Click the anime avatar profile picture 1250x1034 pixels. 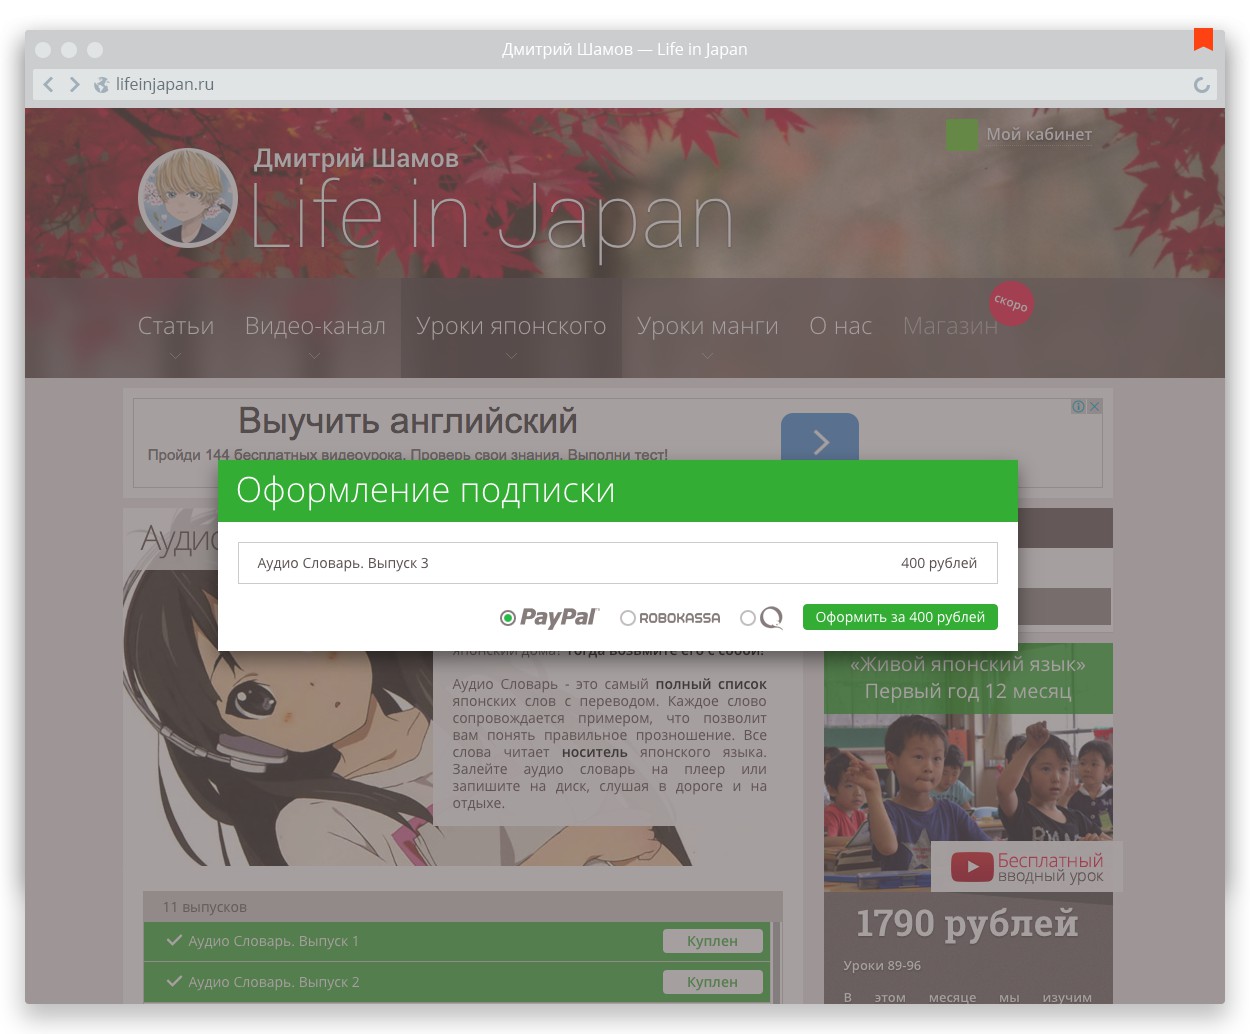click(x=188, y=198)
